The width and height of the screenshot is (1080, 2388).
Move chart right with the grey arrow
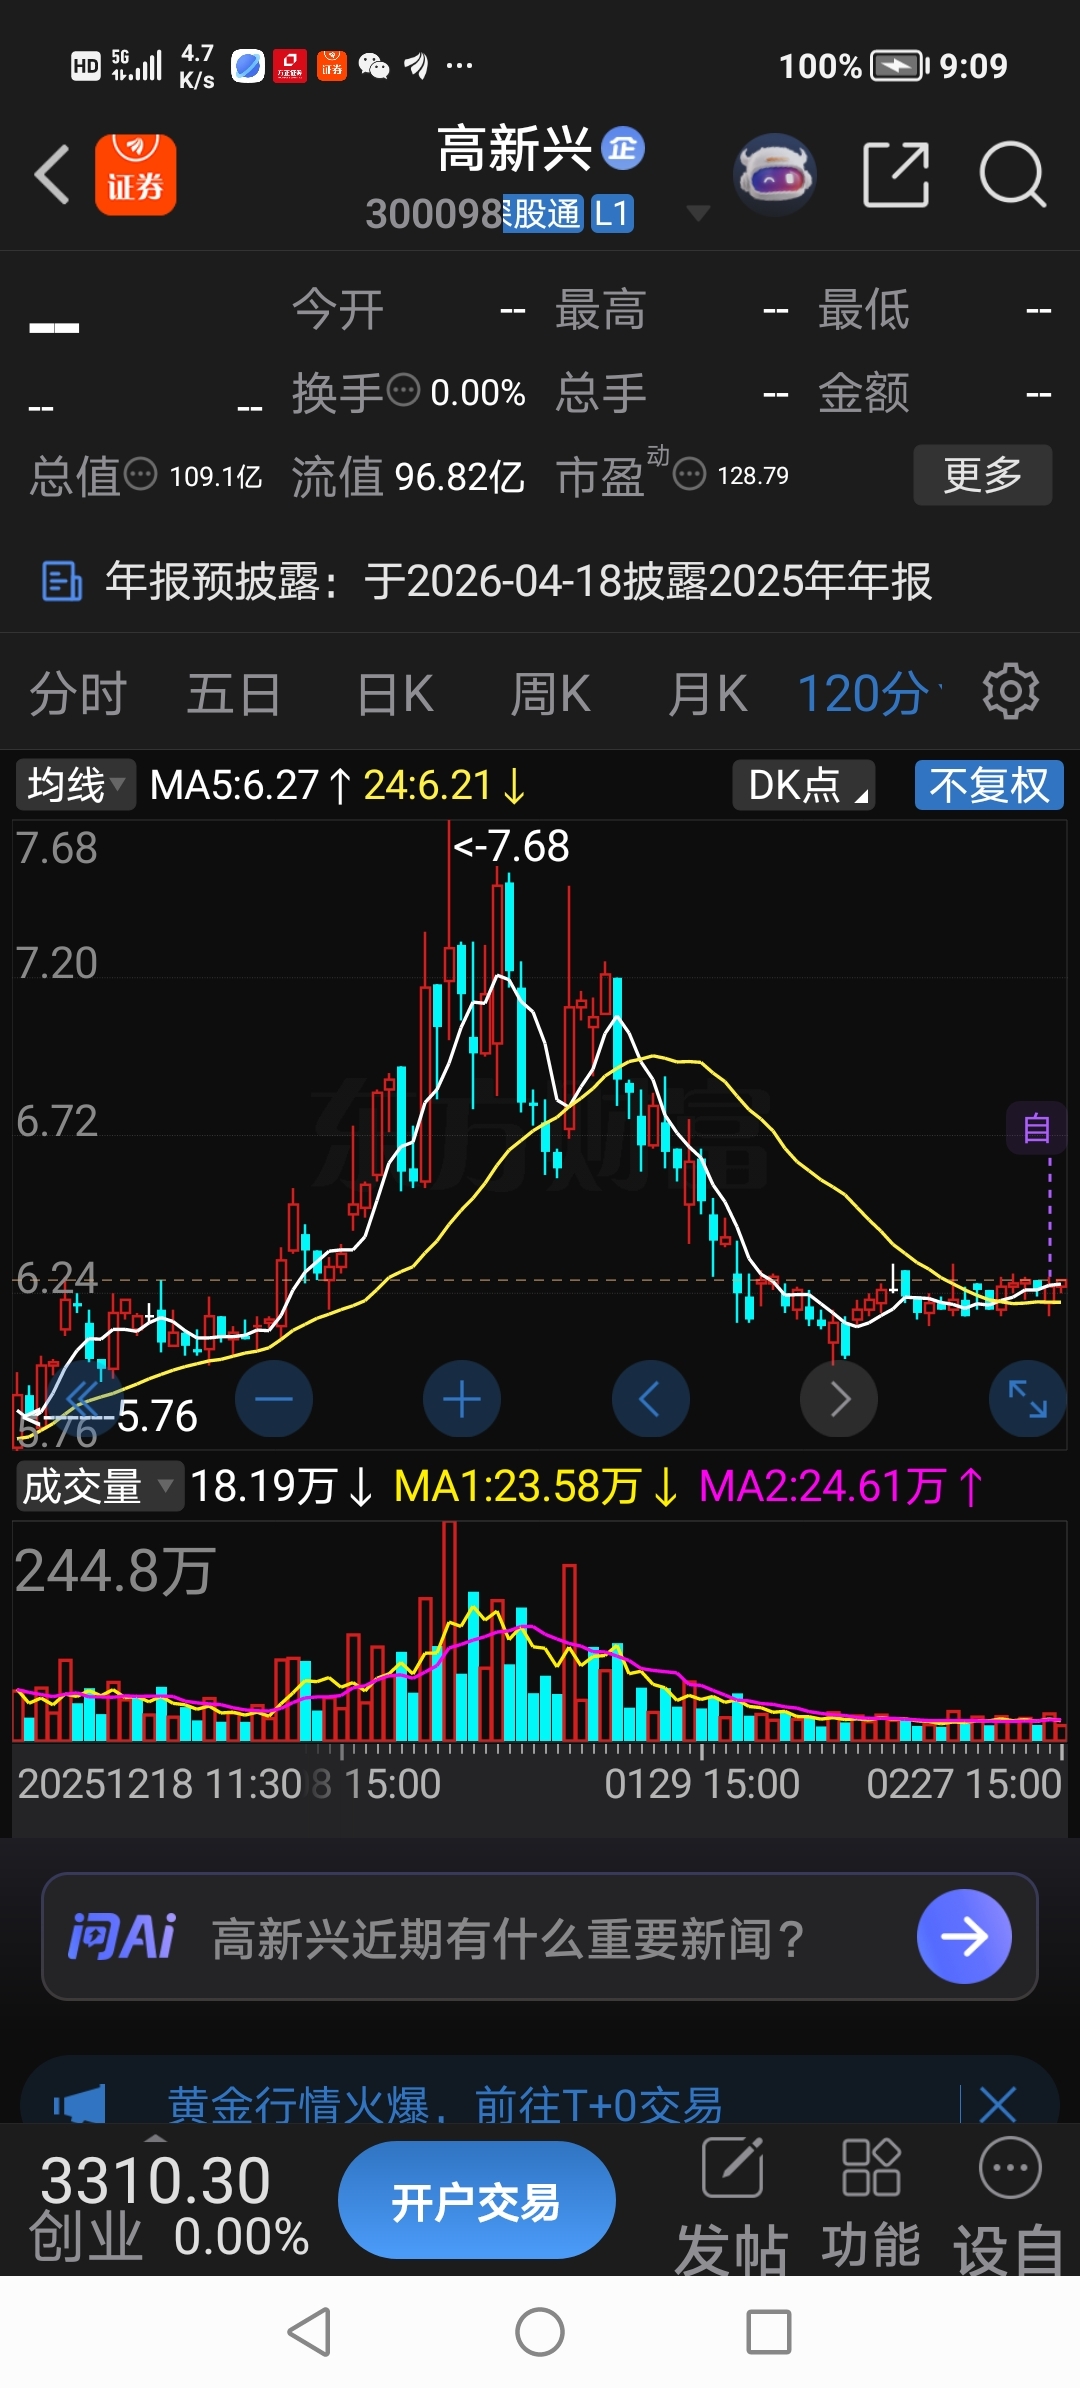[839, 1398]
